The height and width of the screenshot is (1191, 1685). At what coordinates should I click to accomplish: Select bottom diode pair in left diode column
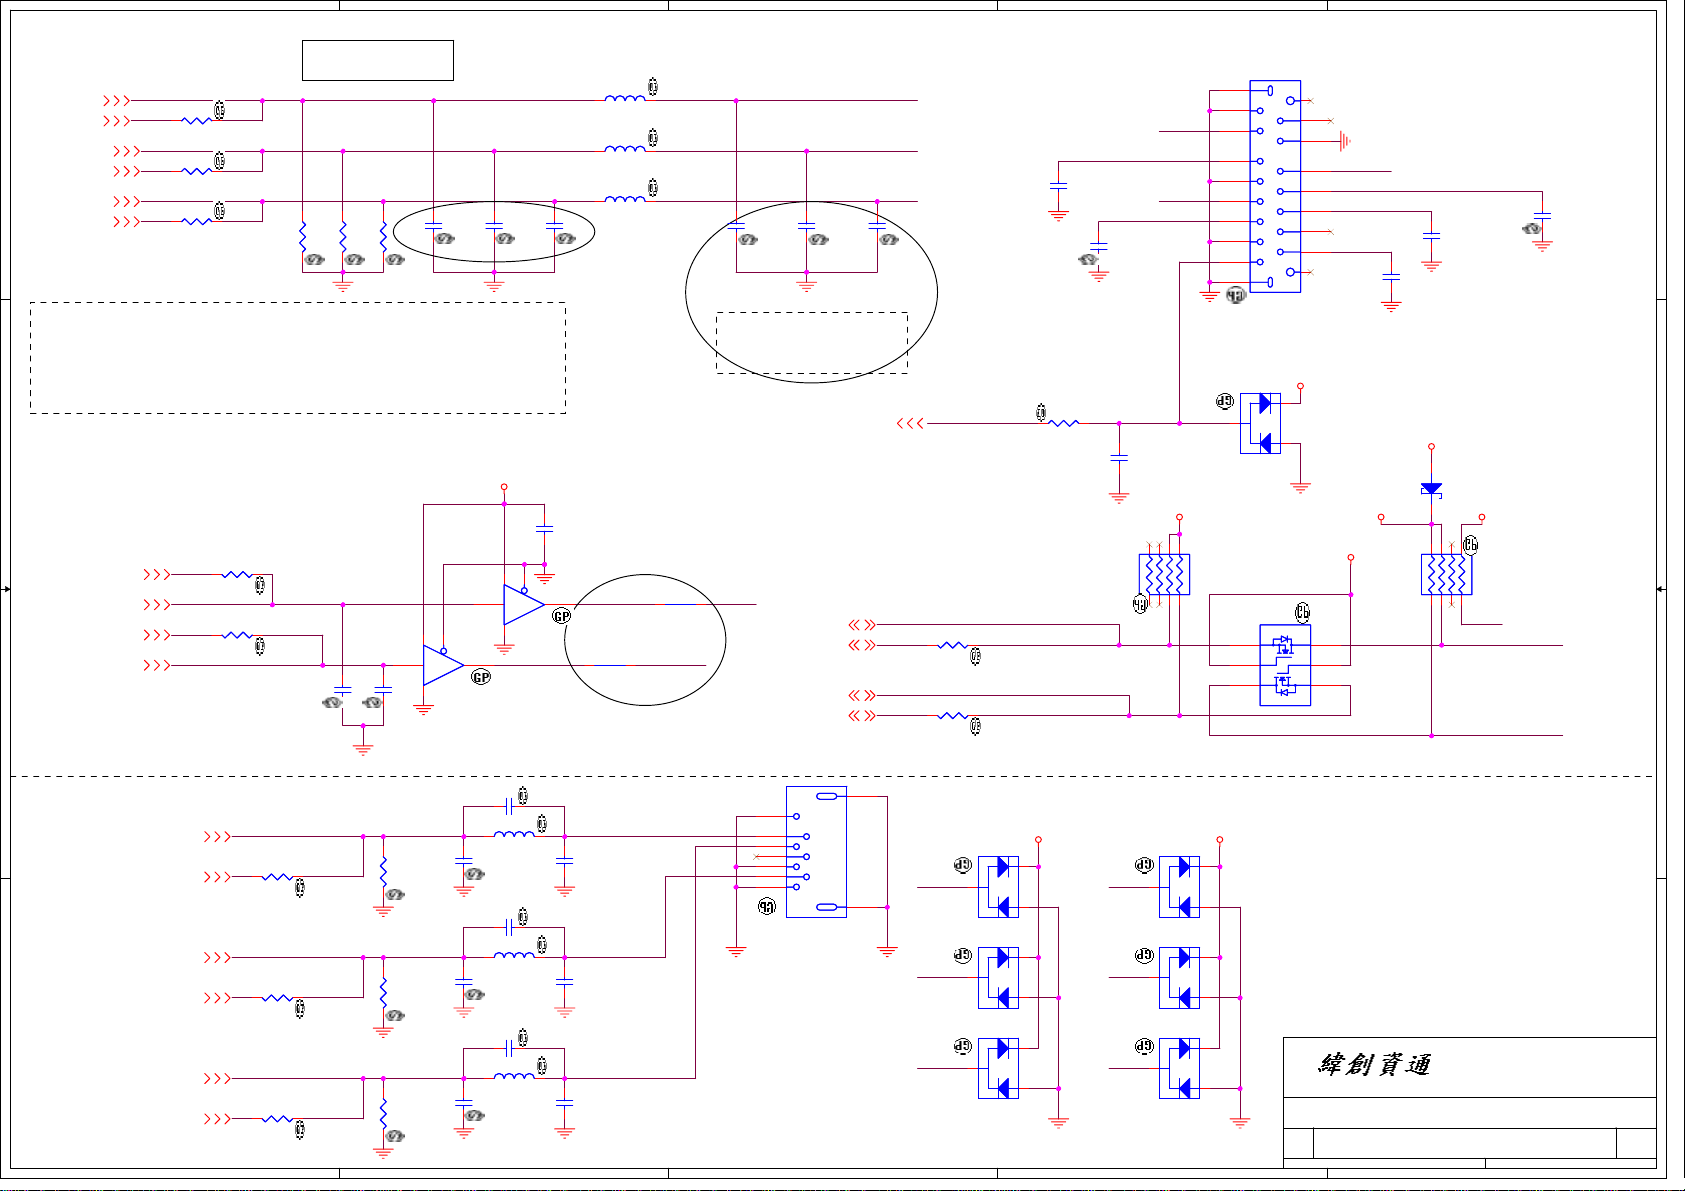[998, 1068]
